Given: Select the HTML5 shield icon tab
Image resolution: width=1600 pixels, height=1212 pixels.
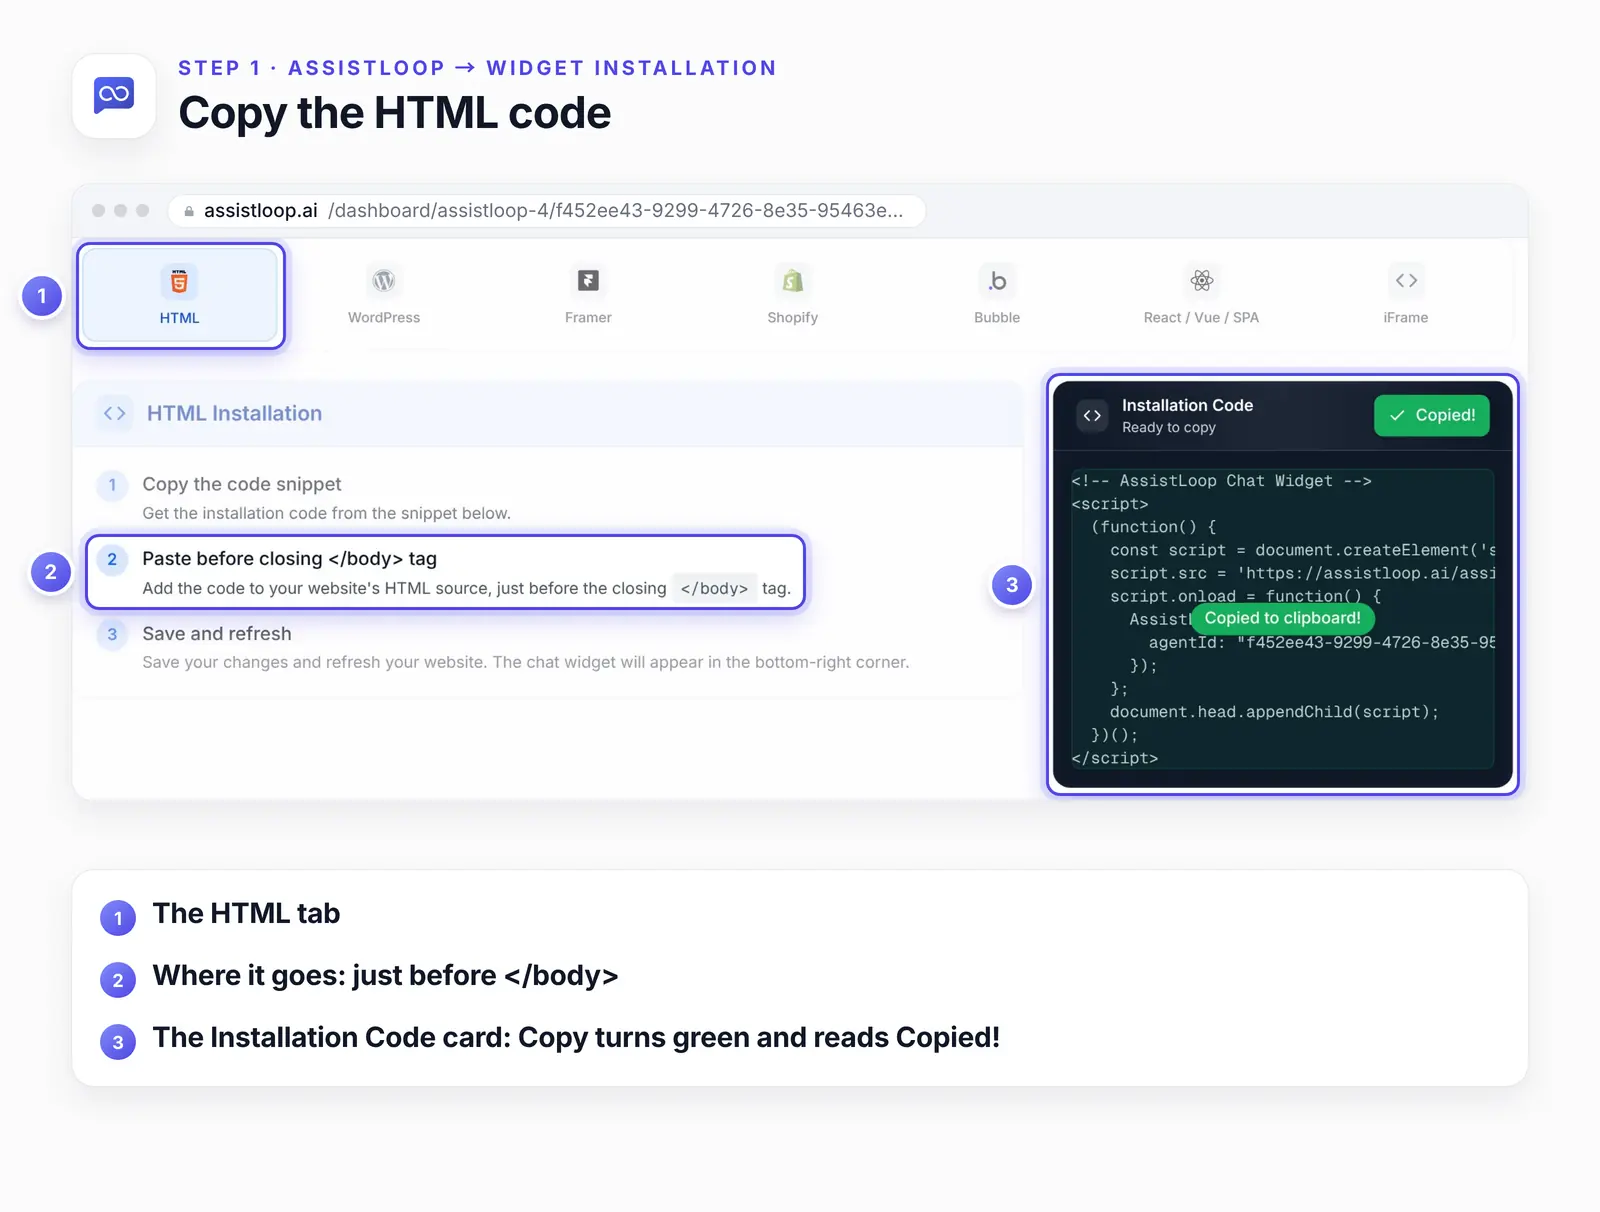Looking at the screenshot, I should (179, 281).
